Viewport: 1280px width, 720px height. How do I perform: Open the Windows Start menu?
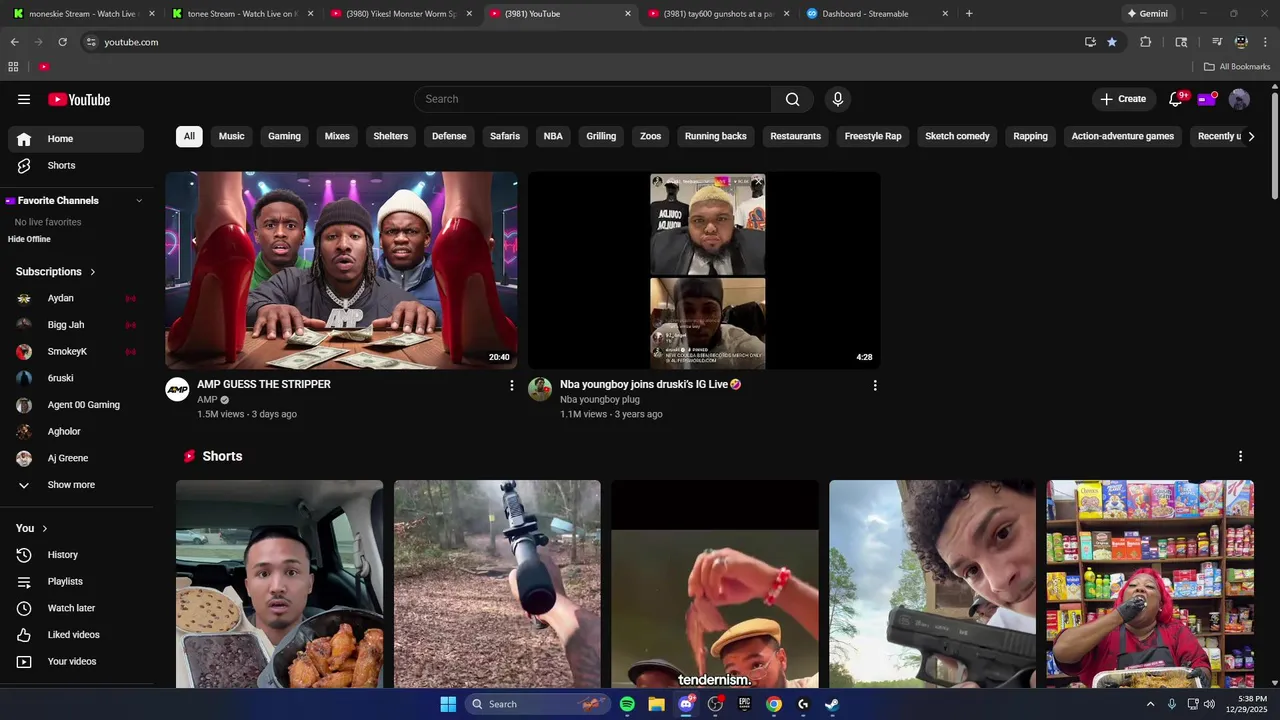point(448,704)
